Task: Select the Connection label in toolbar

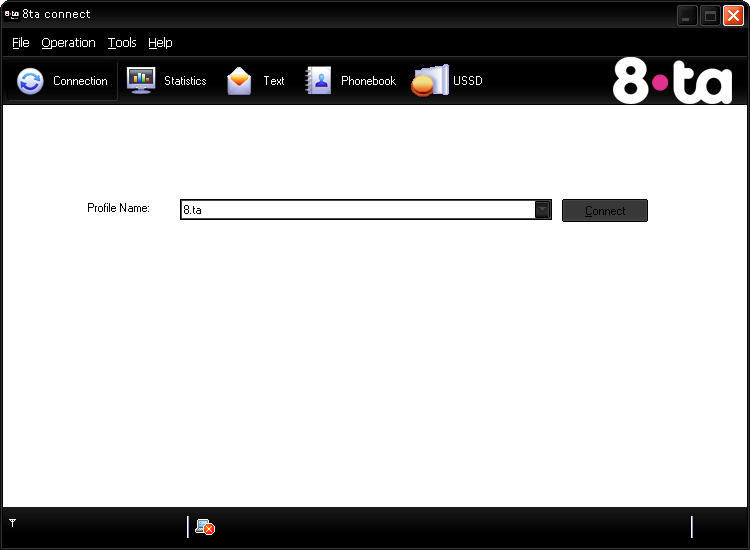Action: [x=80, y=81]
